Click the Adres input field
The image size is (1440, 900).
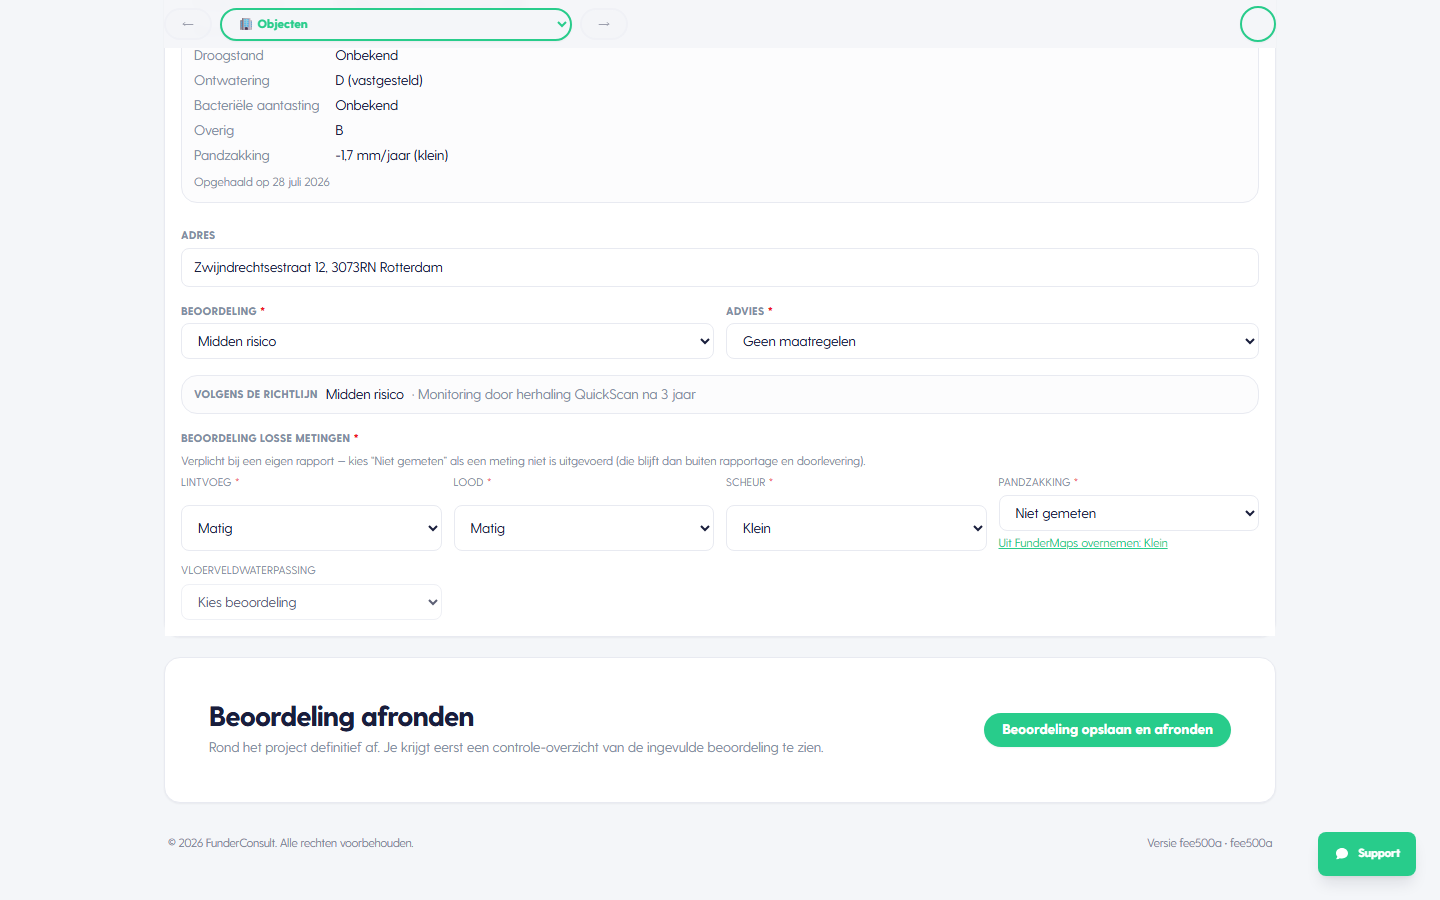coord(720,267)
